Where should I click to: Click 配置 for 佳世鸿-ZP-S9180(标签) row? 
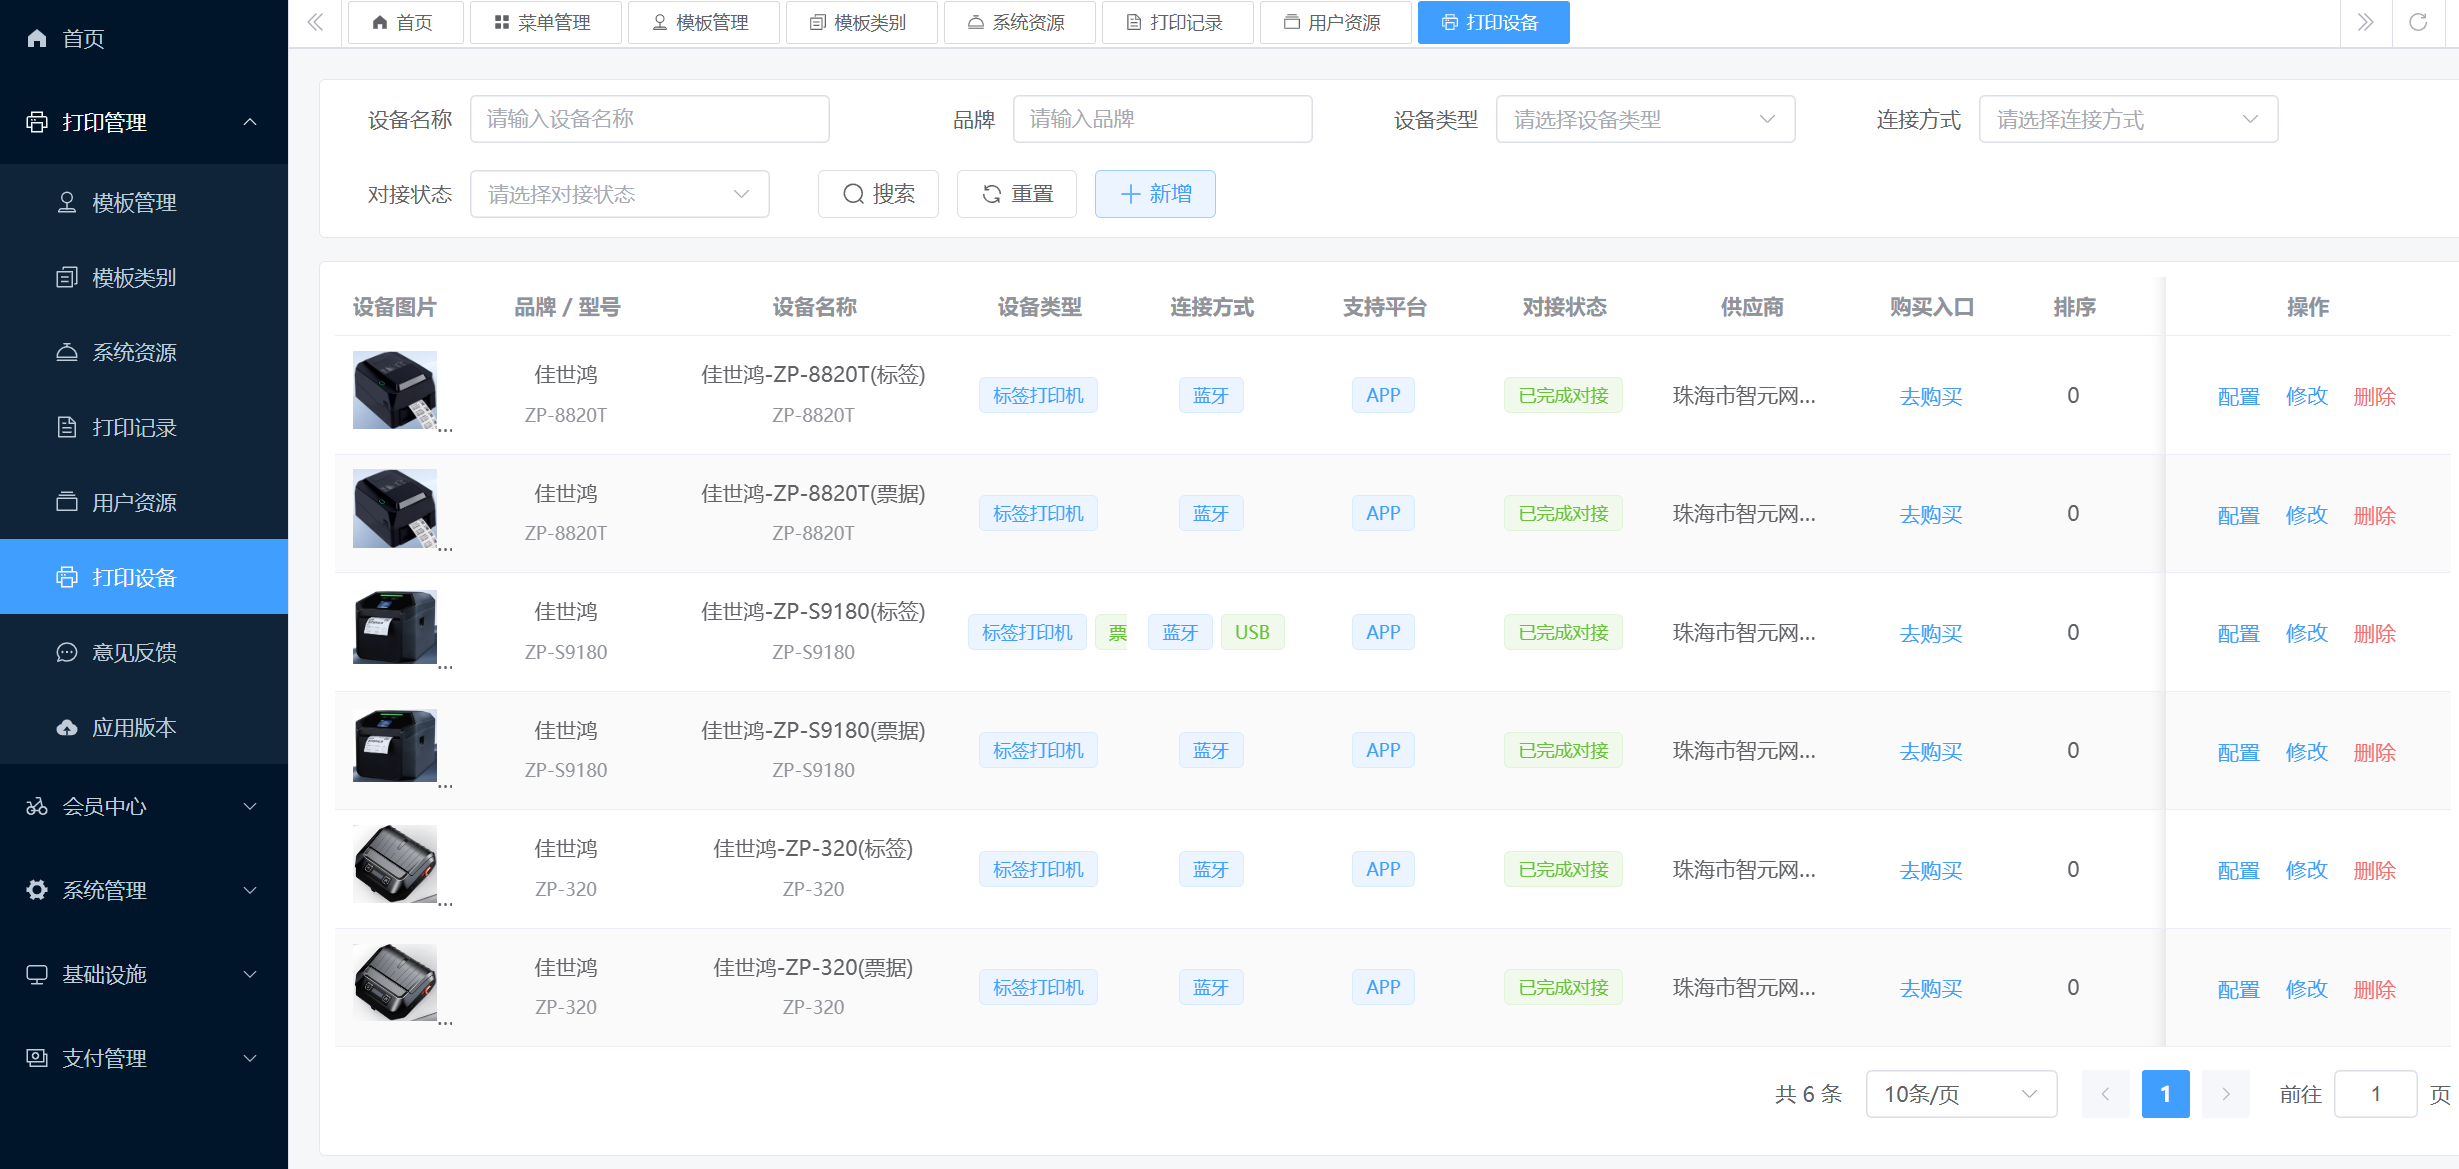click(x=2238, y=633)
